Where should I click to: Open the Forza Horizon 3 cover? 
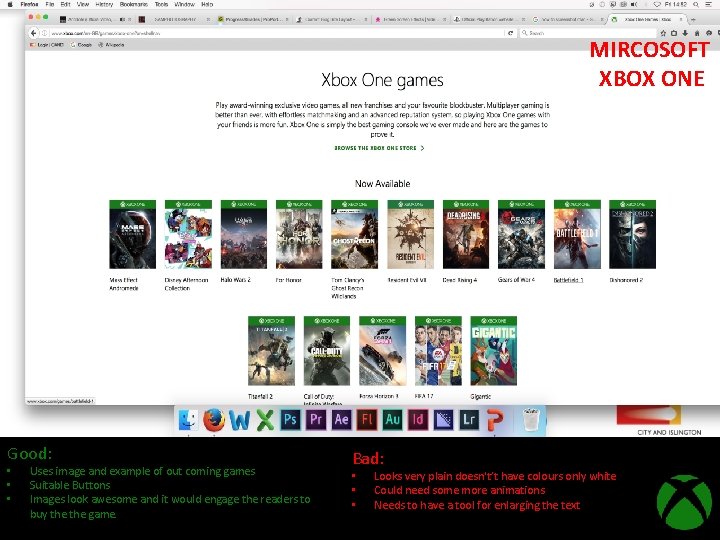(x=382, y=351)
